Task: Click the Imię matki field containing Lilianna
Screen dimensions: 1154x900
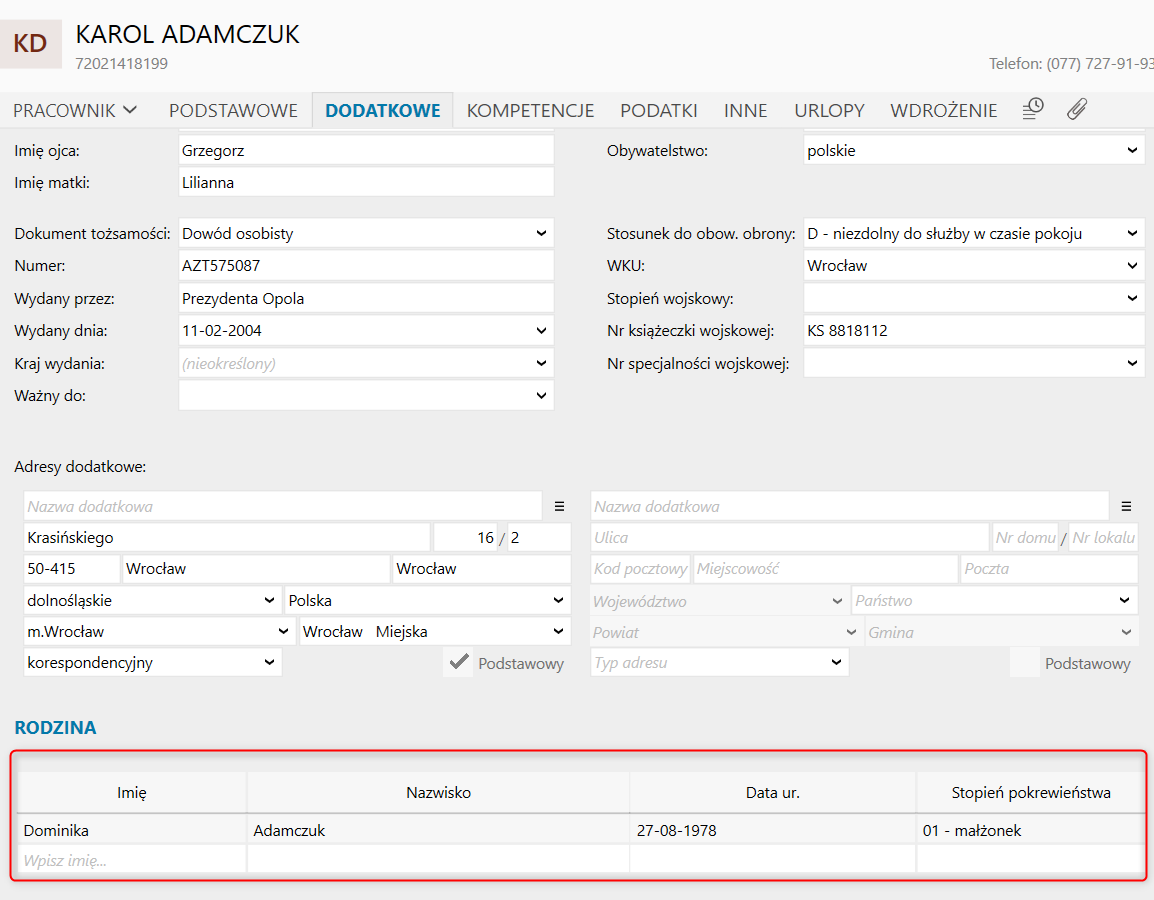Action: (366, 182)
